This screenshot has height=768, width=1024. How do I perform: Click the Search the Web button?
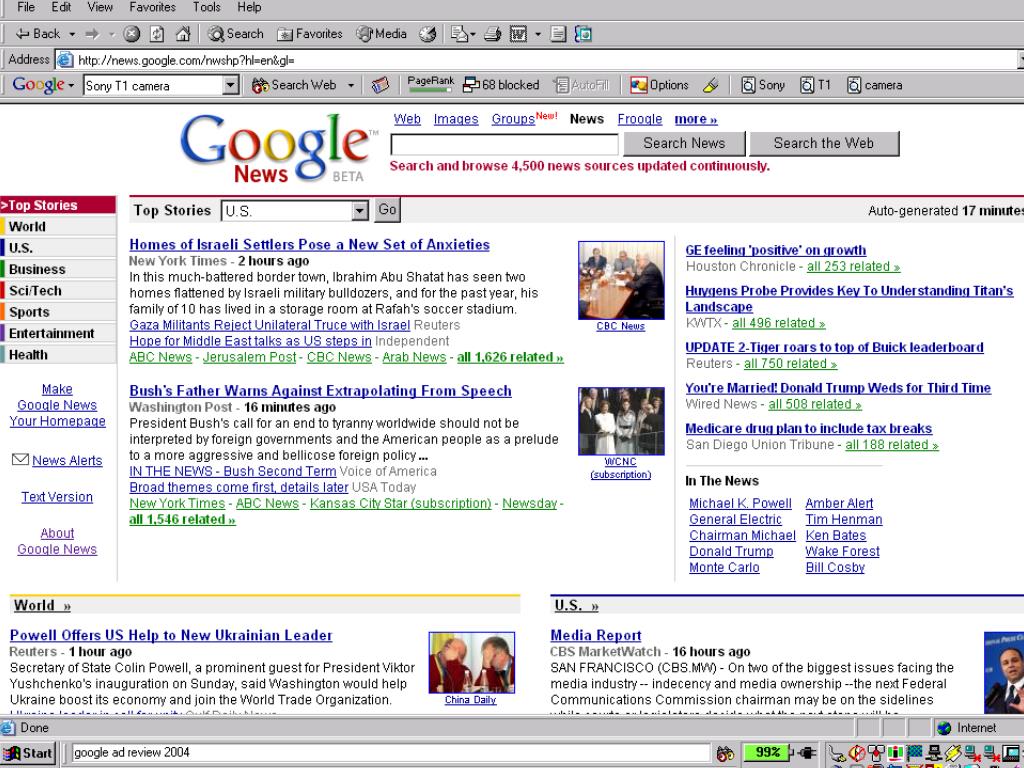(x=824, y=143)
